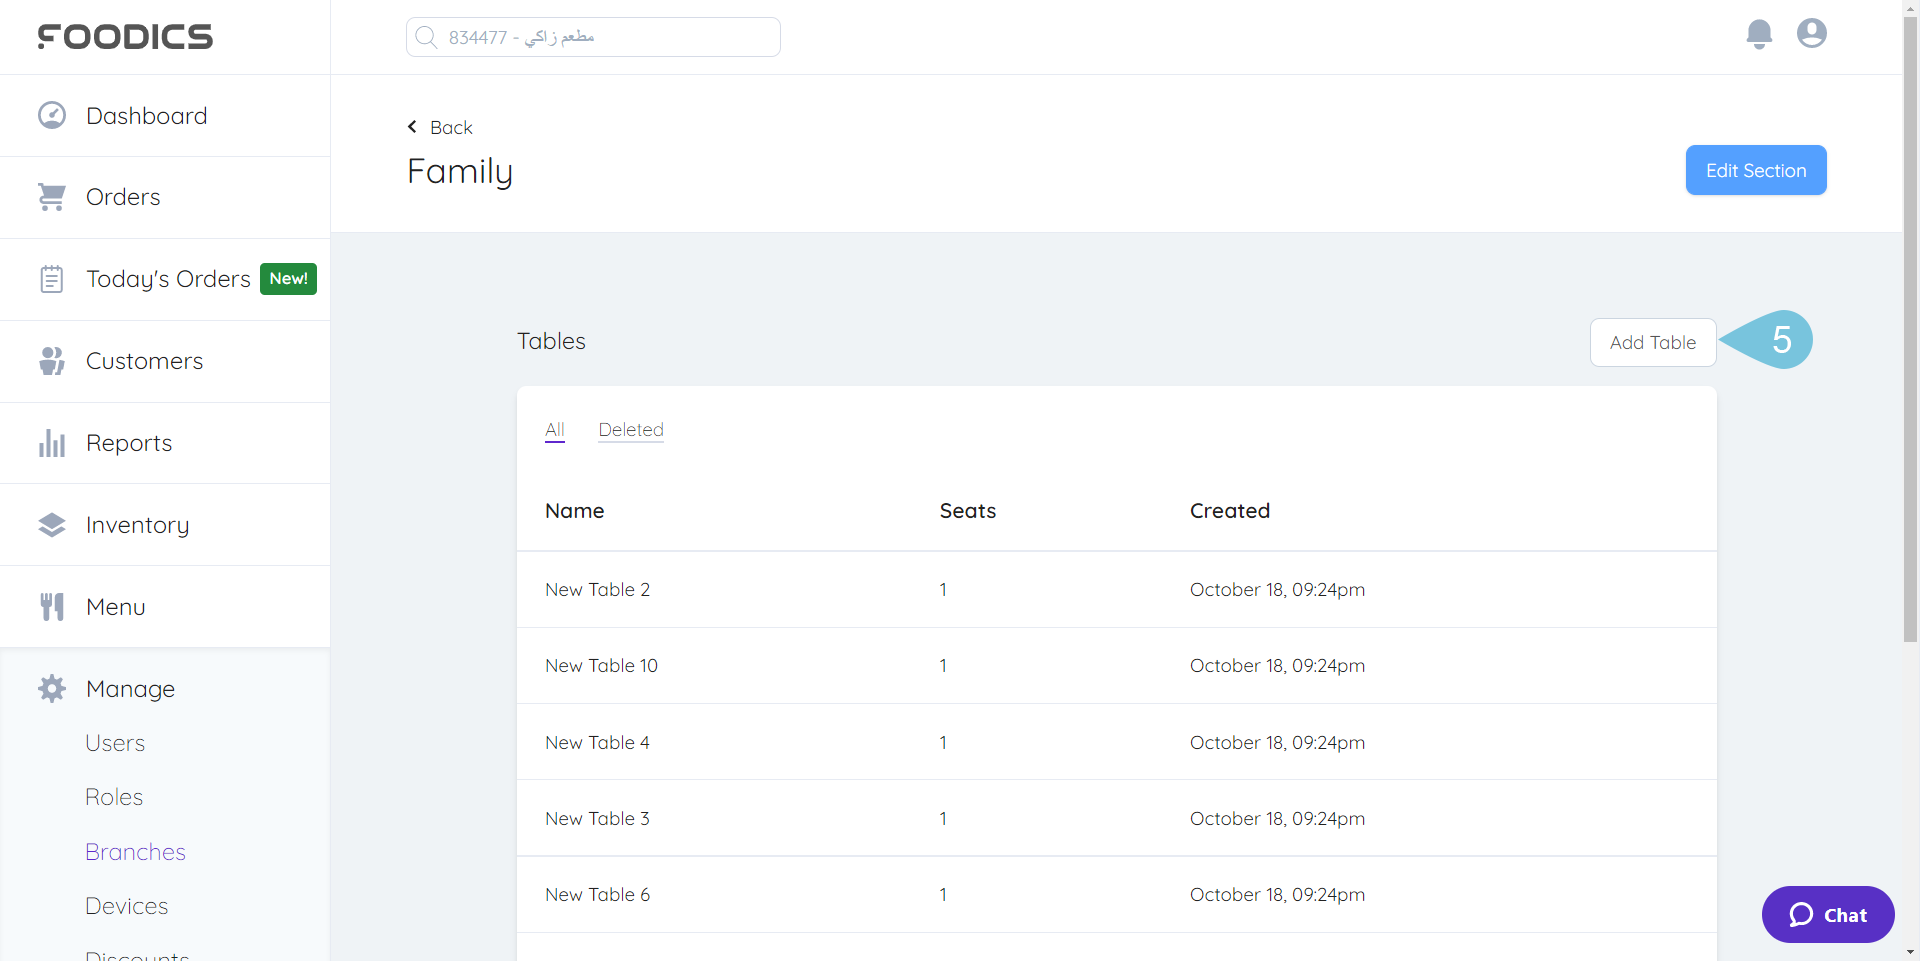Select Roles in the sidebar

coord(113,796)
